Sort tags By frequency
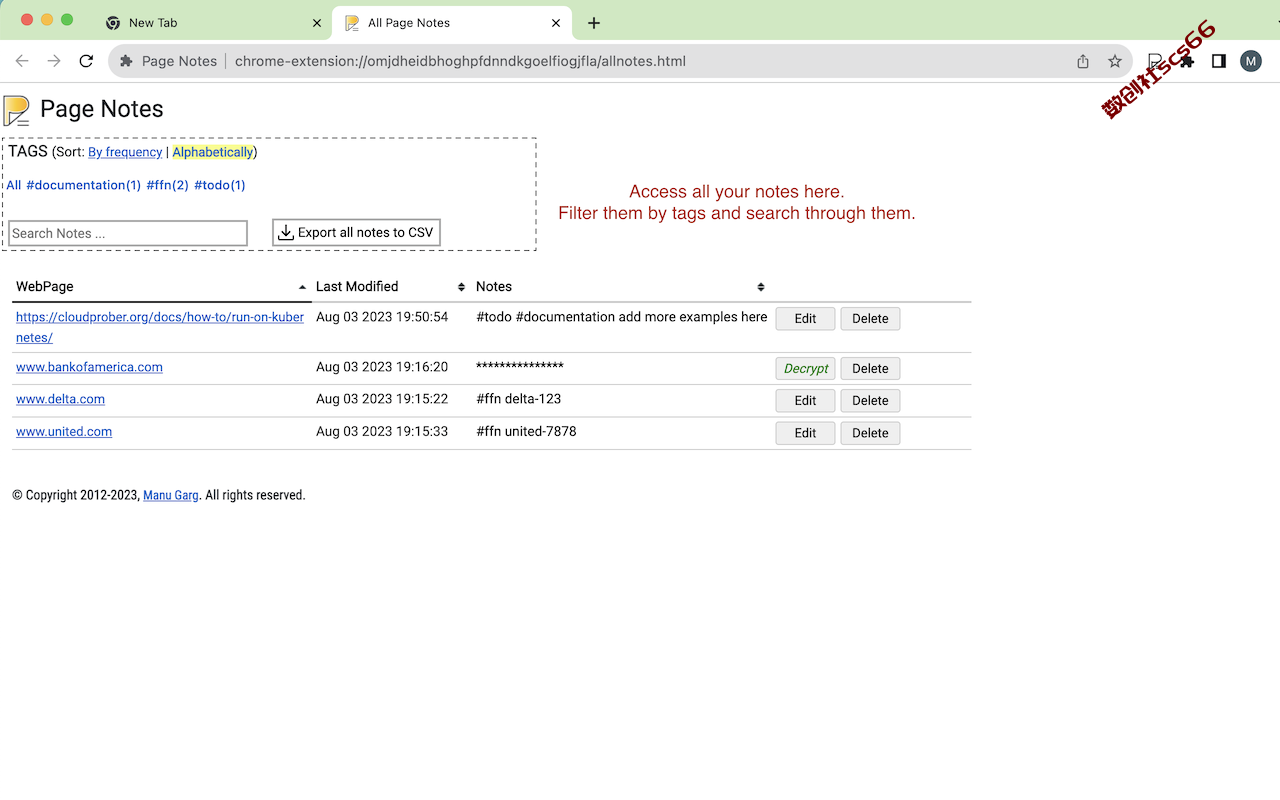This screenshot has height=800, width=1280. point(125,152)
